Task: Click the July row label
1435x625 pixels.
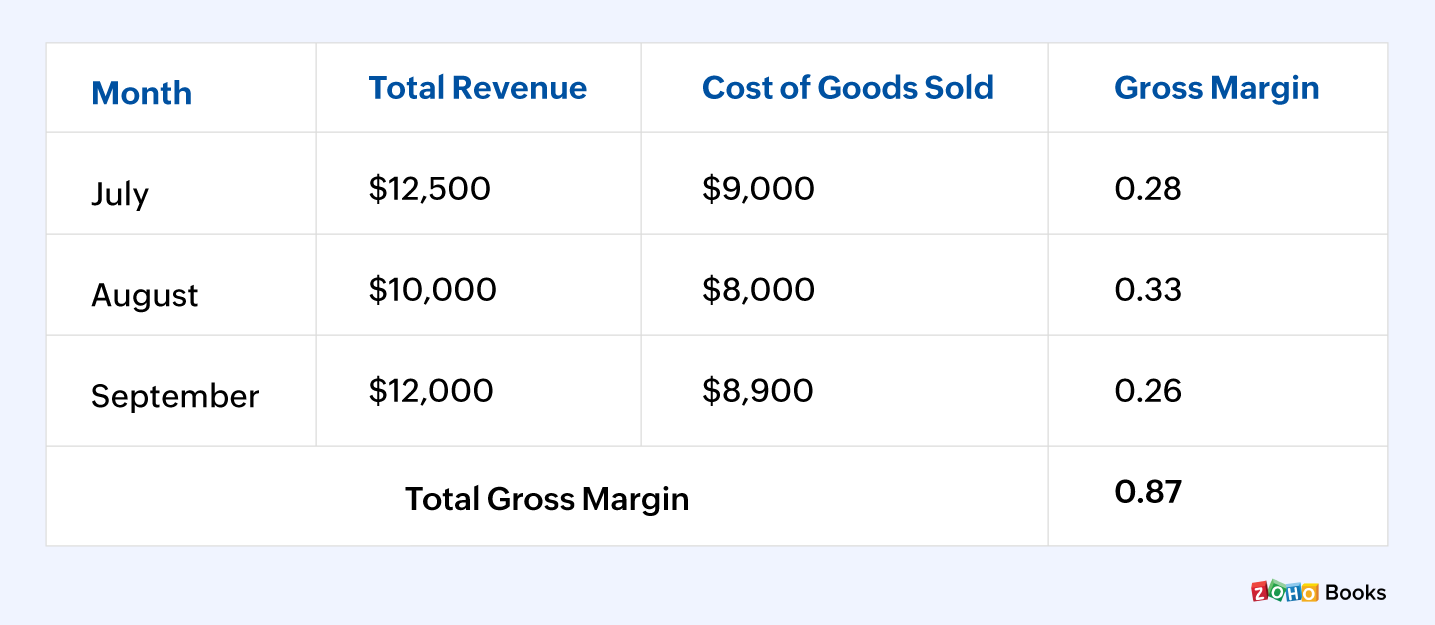Action: click(x=120, y=193)
